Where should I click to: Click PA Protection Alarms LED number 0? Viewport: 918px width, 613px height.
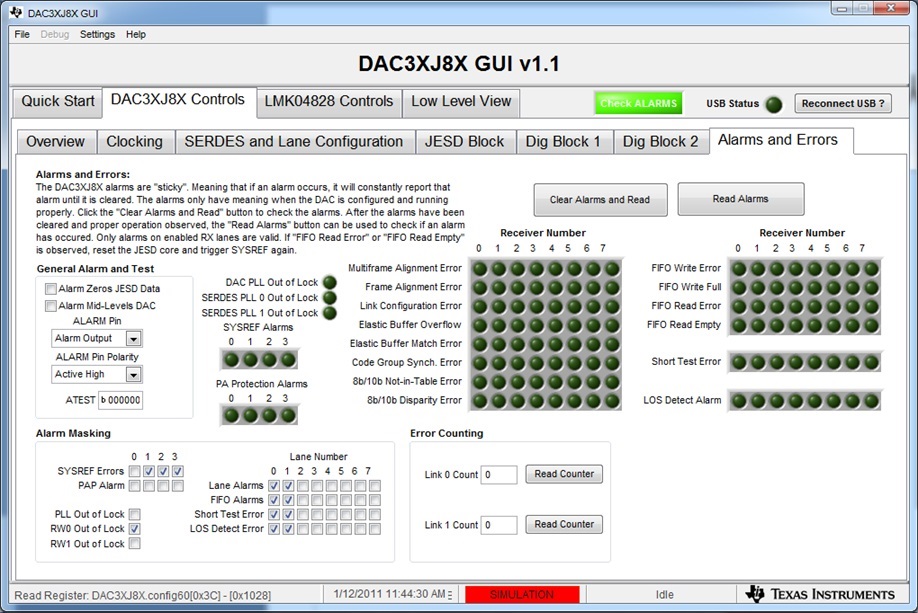tap(232, 415)
